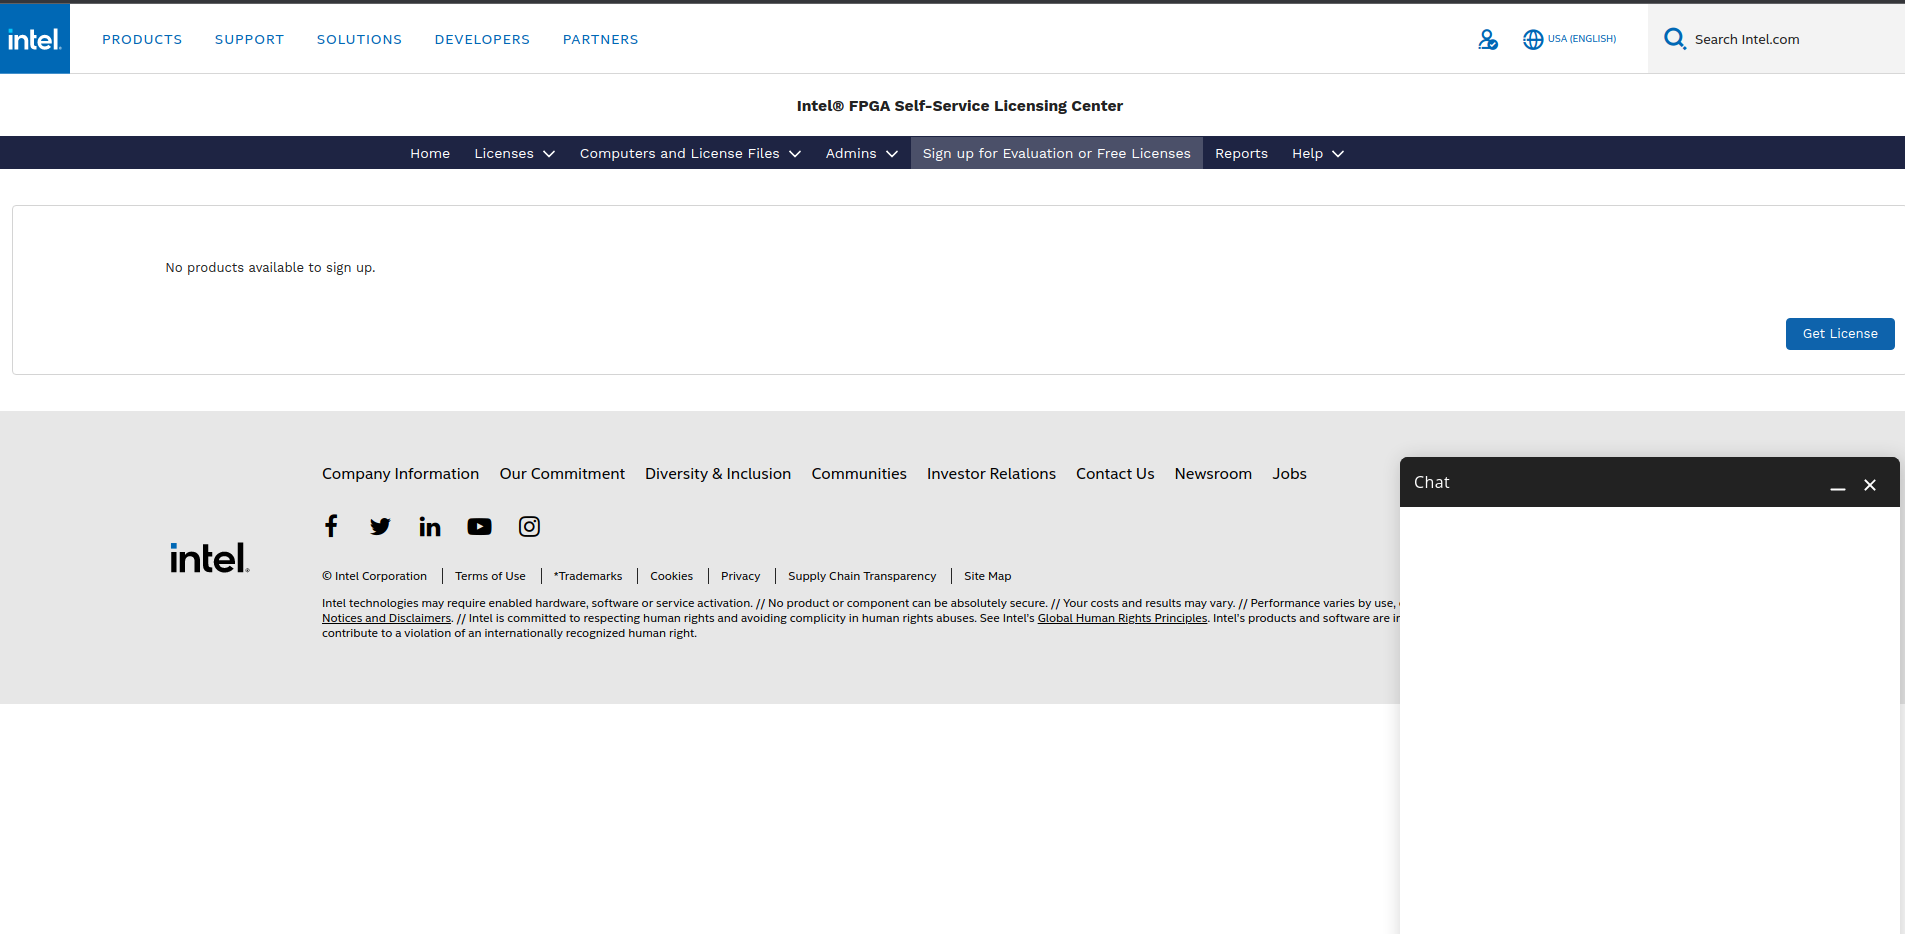Open the Newsroom footer link
The image size is (1905, 934).
tap(1213, 474)
